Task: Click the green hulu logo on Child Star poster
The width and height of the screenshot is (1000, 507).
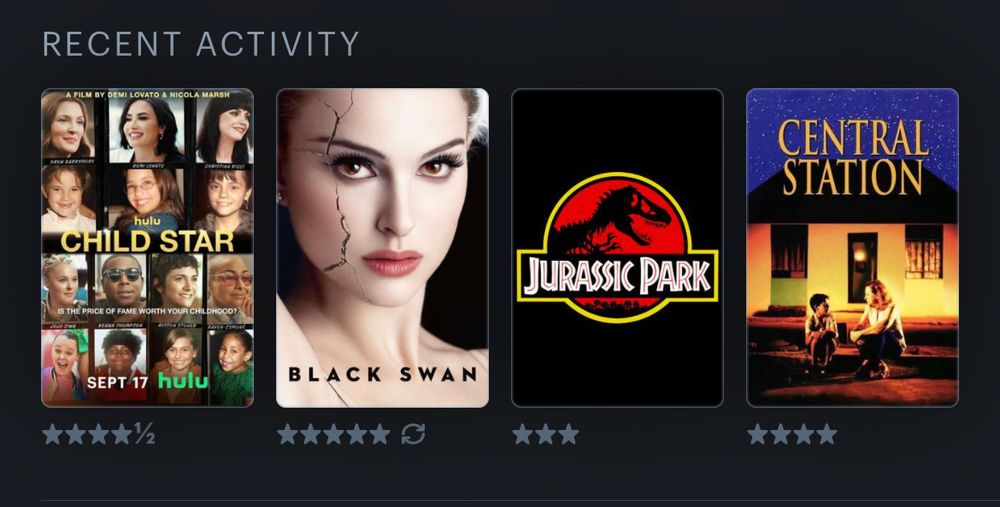Action: click(x=183, y=381)
